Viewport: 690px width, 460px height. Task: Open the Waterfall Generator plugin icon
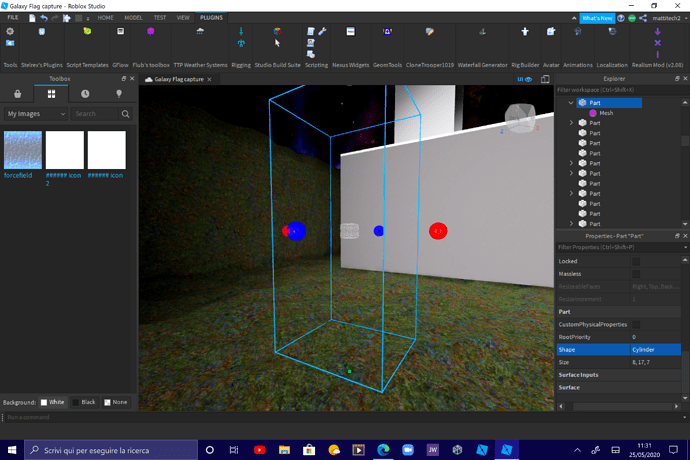point(483,31)
